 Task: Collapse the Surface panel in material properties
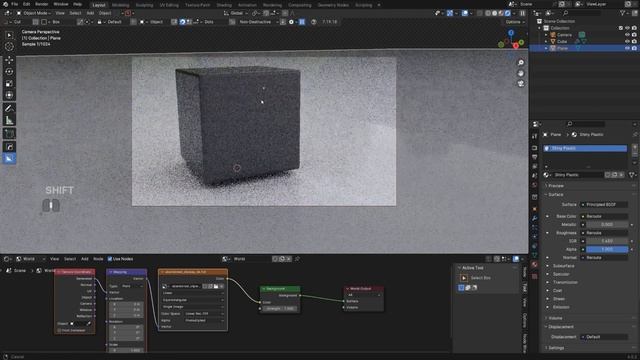pyautogui.click(x=556, y=195)
